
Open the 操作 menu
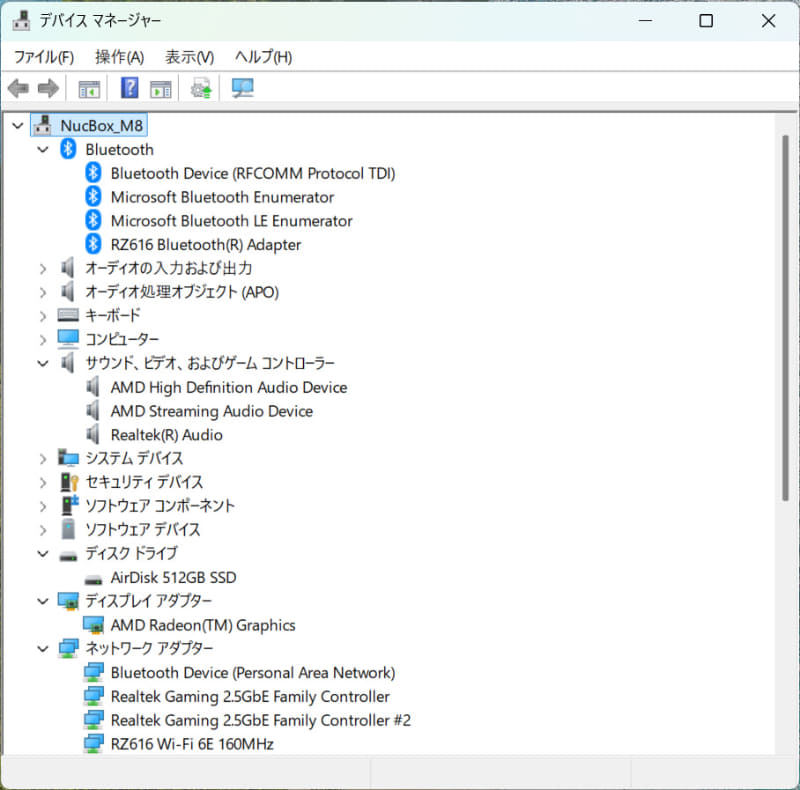(118, 56)
